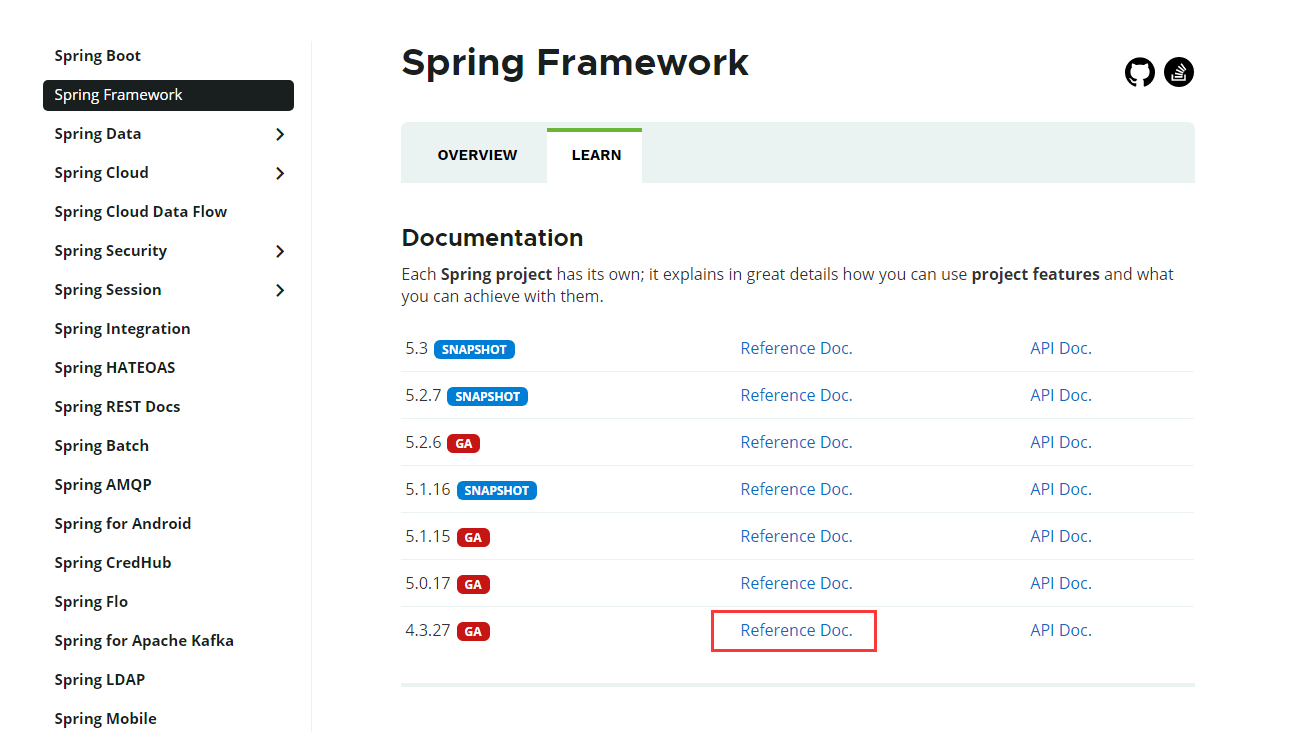Open API Doc. for version 4.3.27
Image resolution: width=1309 pixels, height=732 pixels.
click(x=1061, y=631)
